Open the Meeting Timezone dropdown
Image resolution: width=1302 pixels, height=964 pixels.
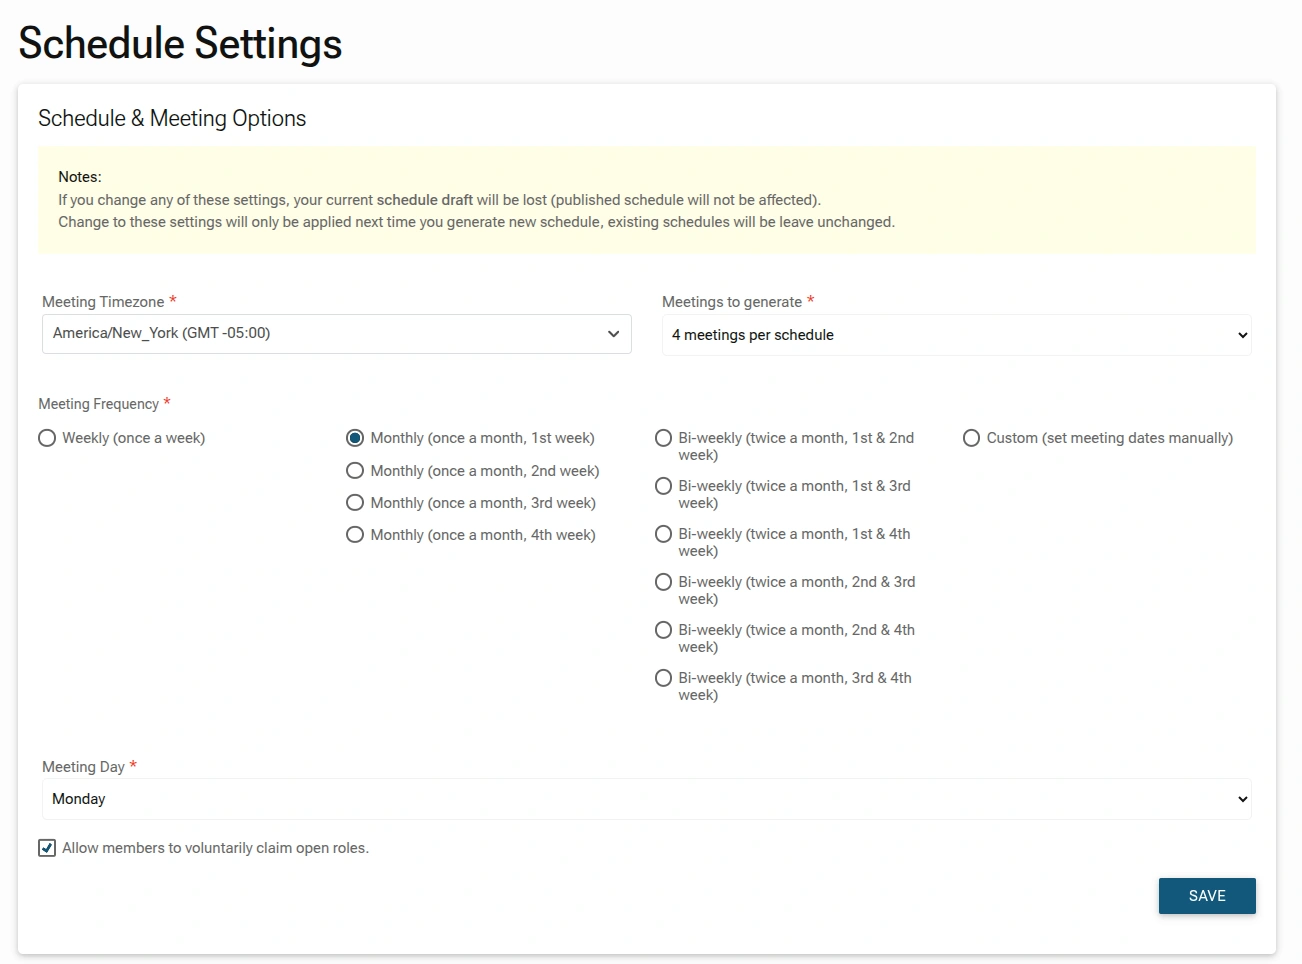[320, 334]
